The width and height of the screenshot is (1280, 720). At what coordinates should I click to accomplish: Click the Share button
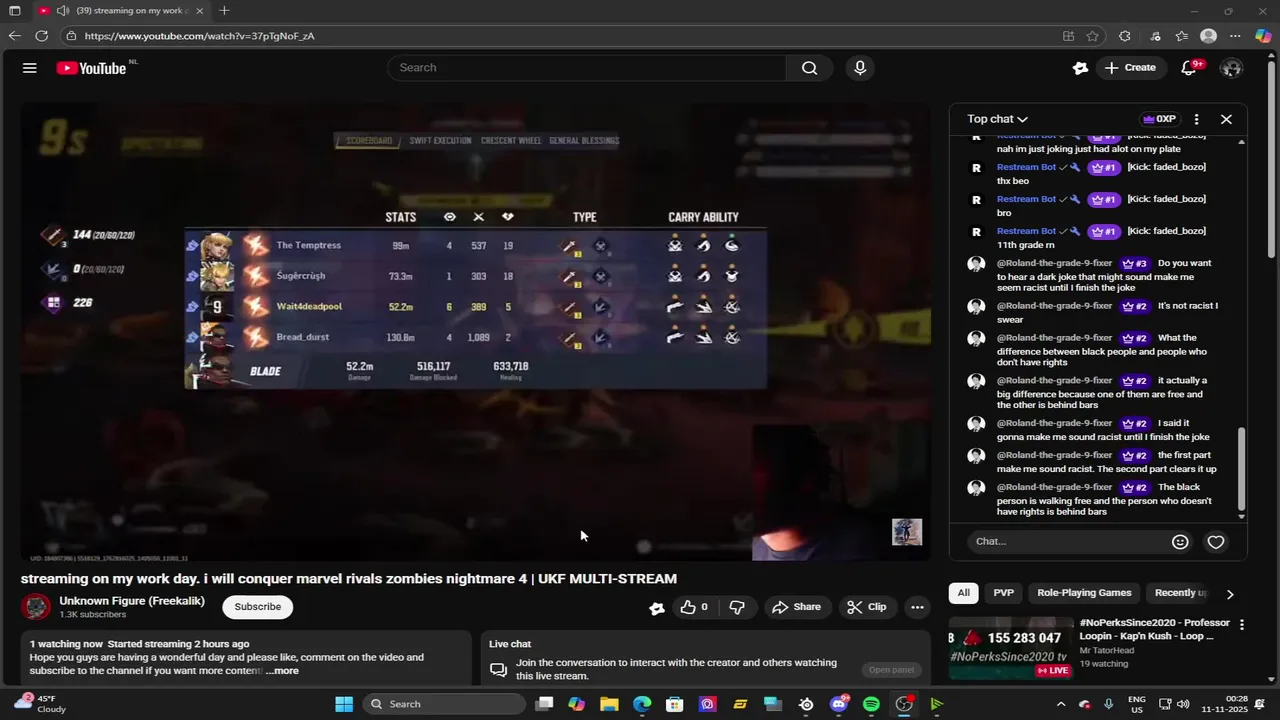click(796, 607)
